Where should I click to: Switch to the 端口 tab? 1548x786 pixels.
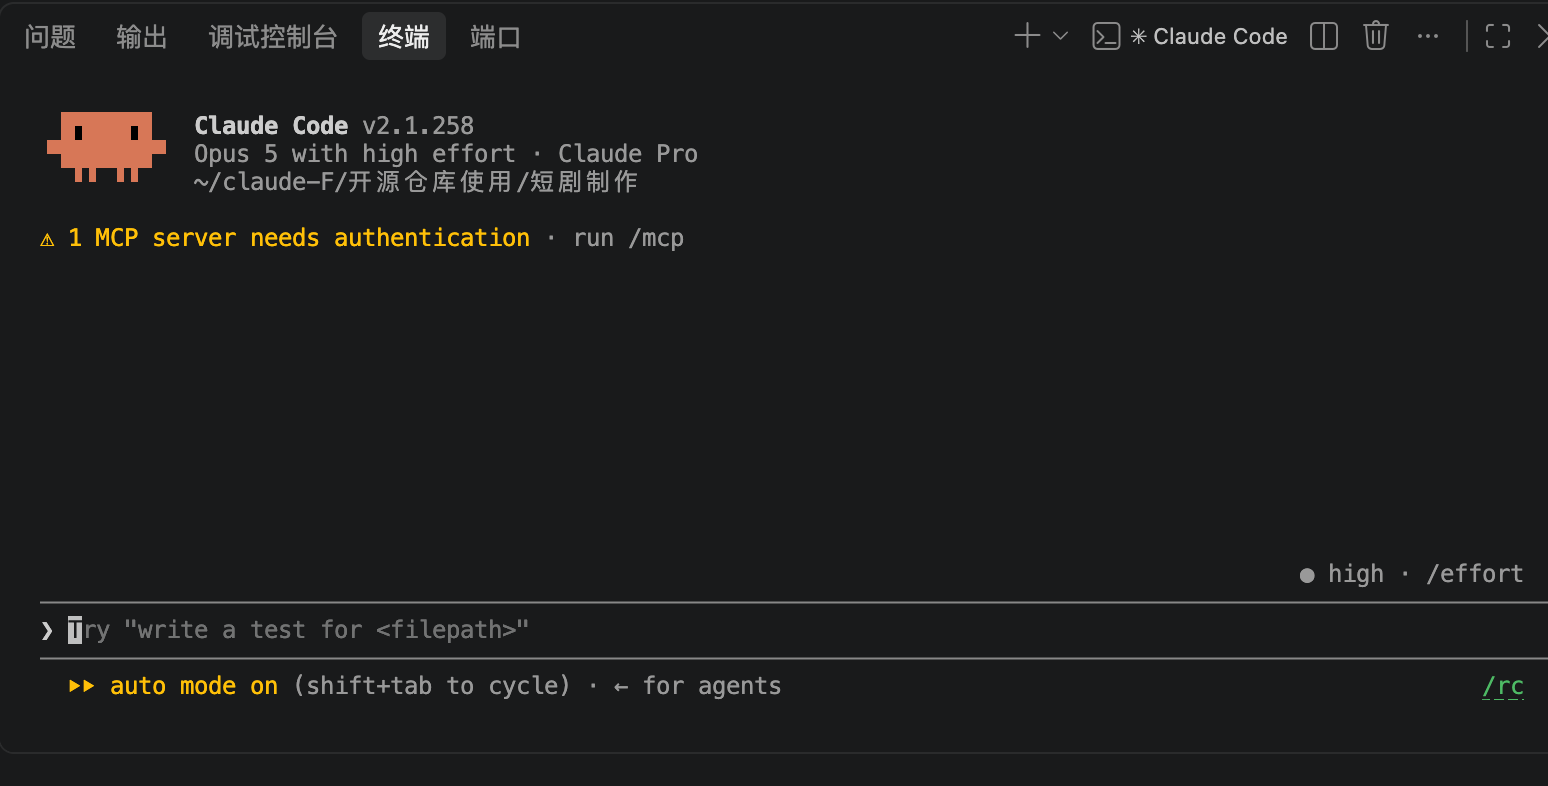[495, 37]
